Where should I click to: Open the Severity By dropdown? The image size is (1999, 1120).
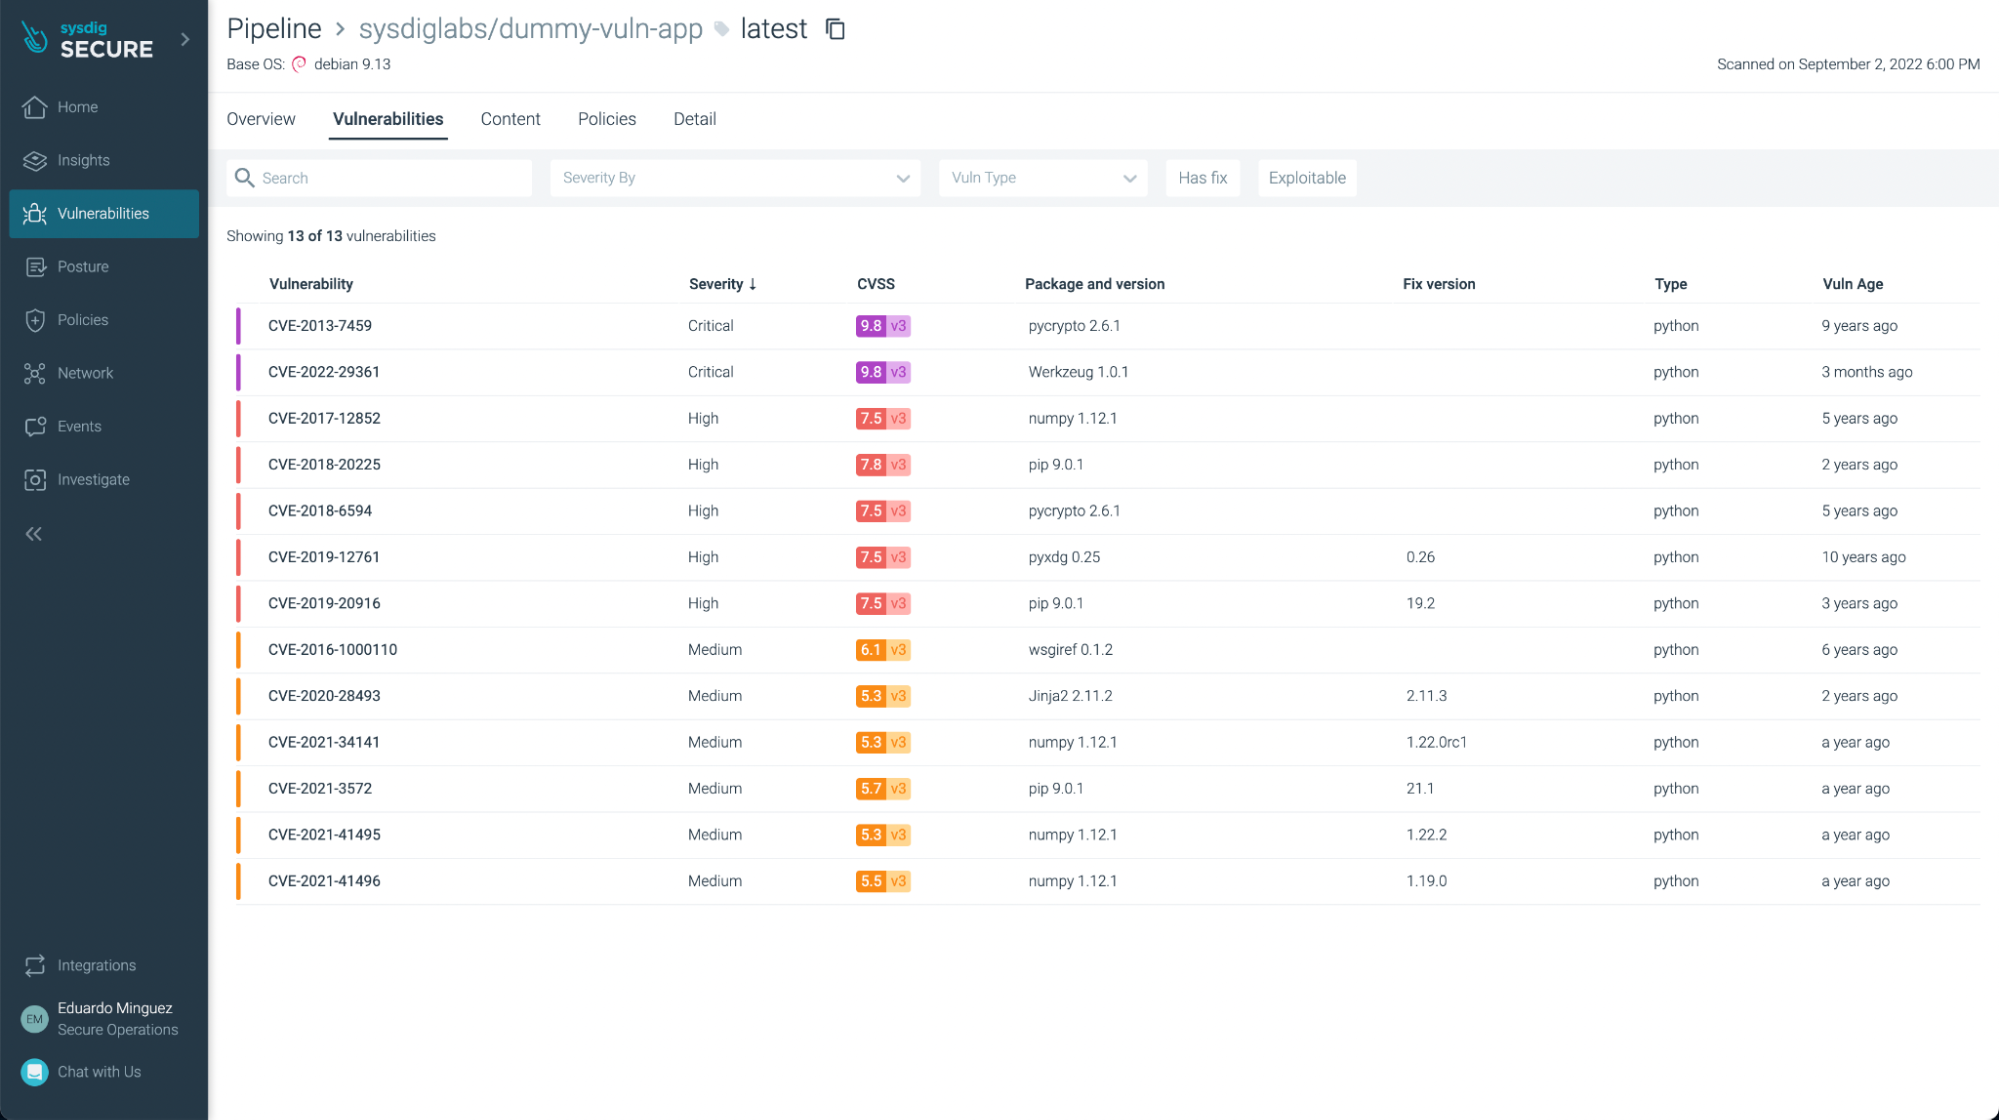735,178
